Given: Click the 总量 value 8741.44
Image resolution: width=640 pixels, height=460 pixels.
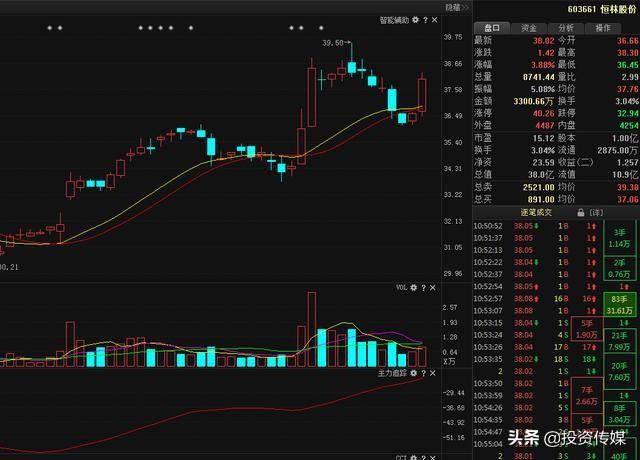Looking at the screenshot, I should (539, 77).
